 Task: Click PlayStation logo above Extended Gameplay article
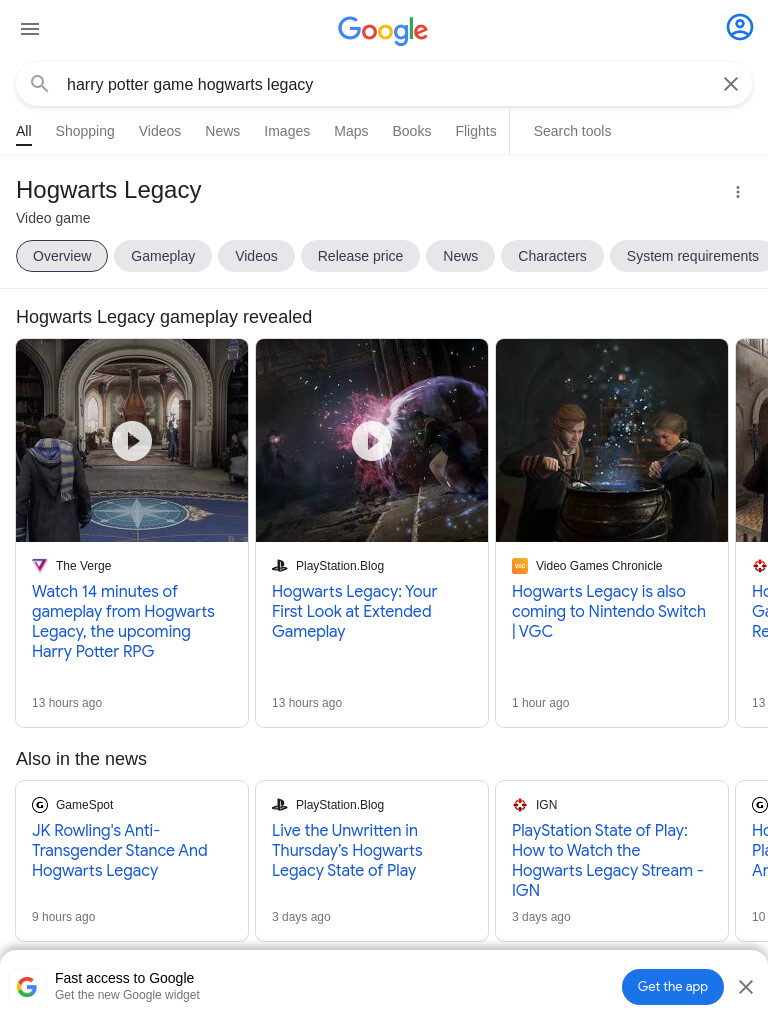tap(280, 566)
